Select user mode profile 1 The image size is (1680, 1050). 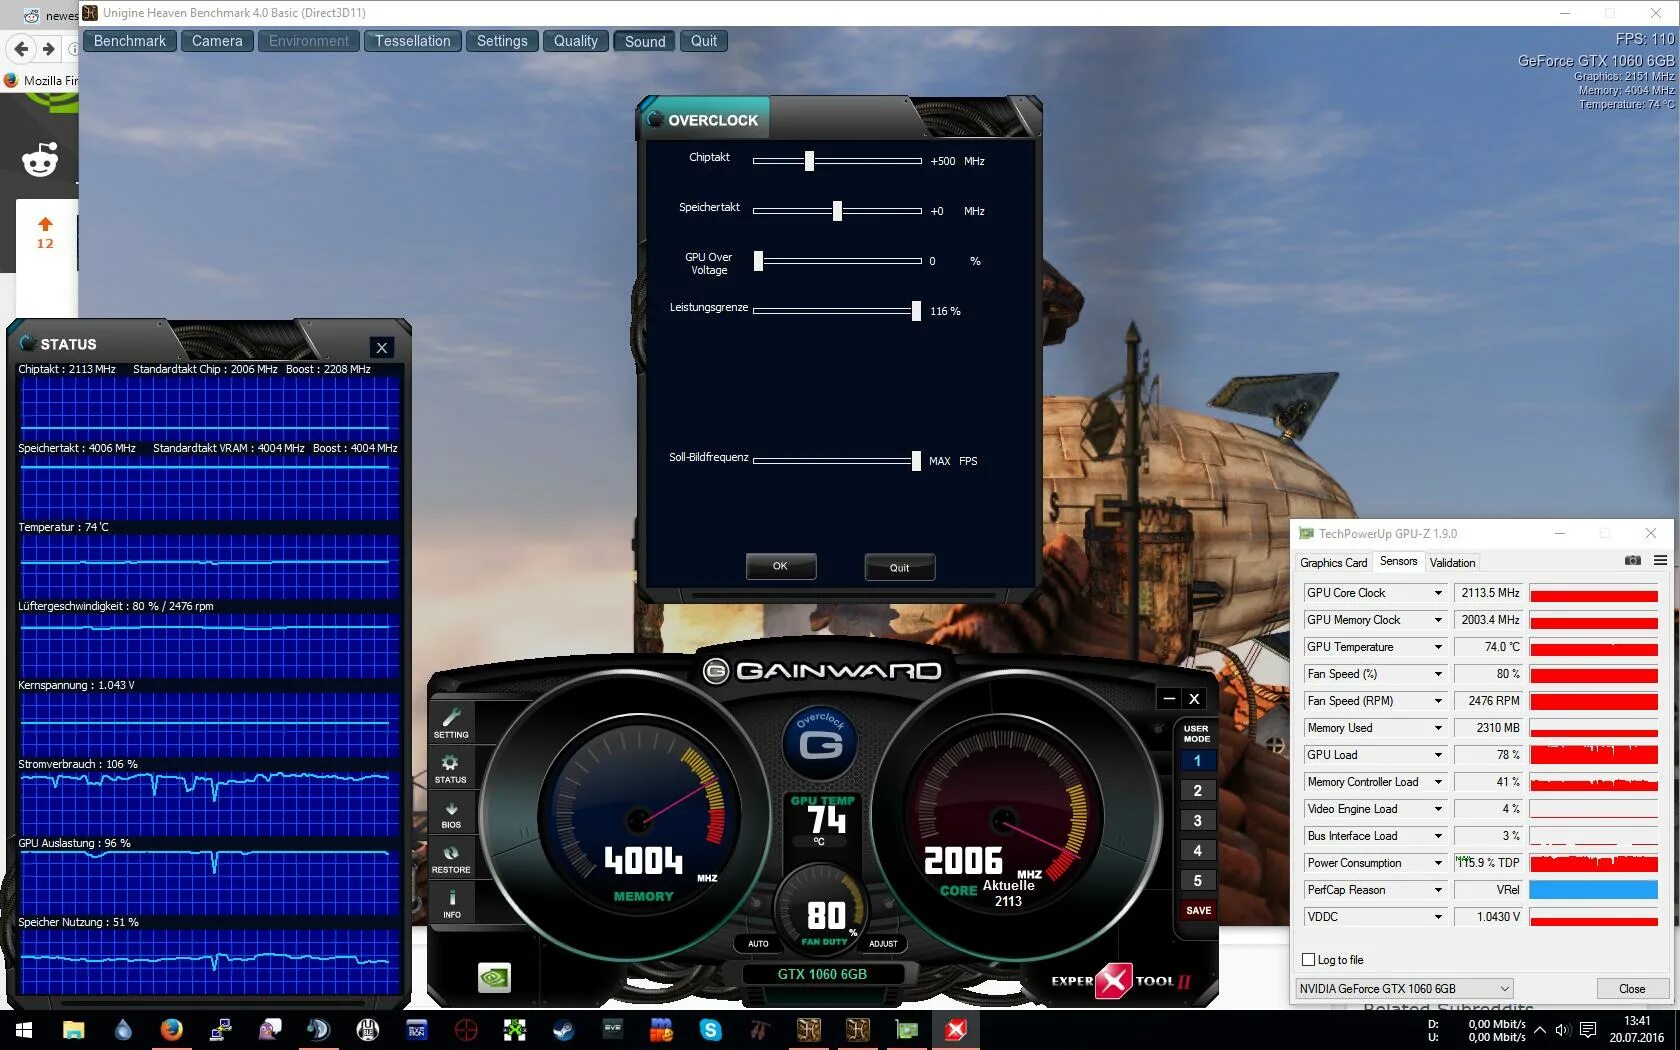1197,761
